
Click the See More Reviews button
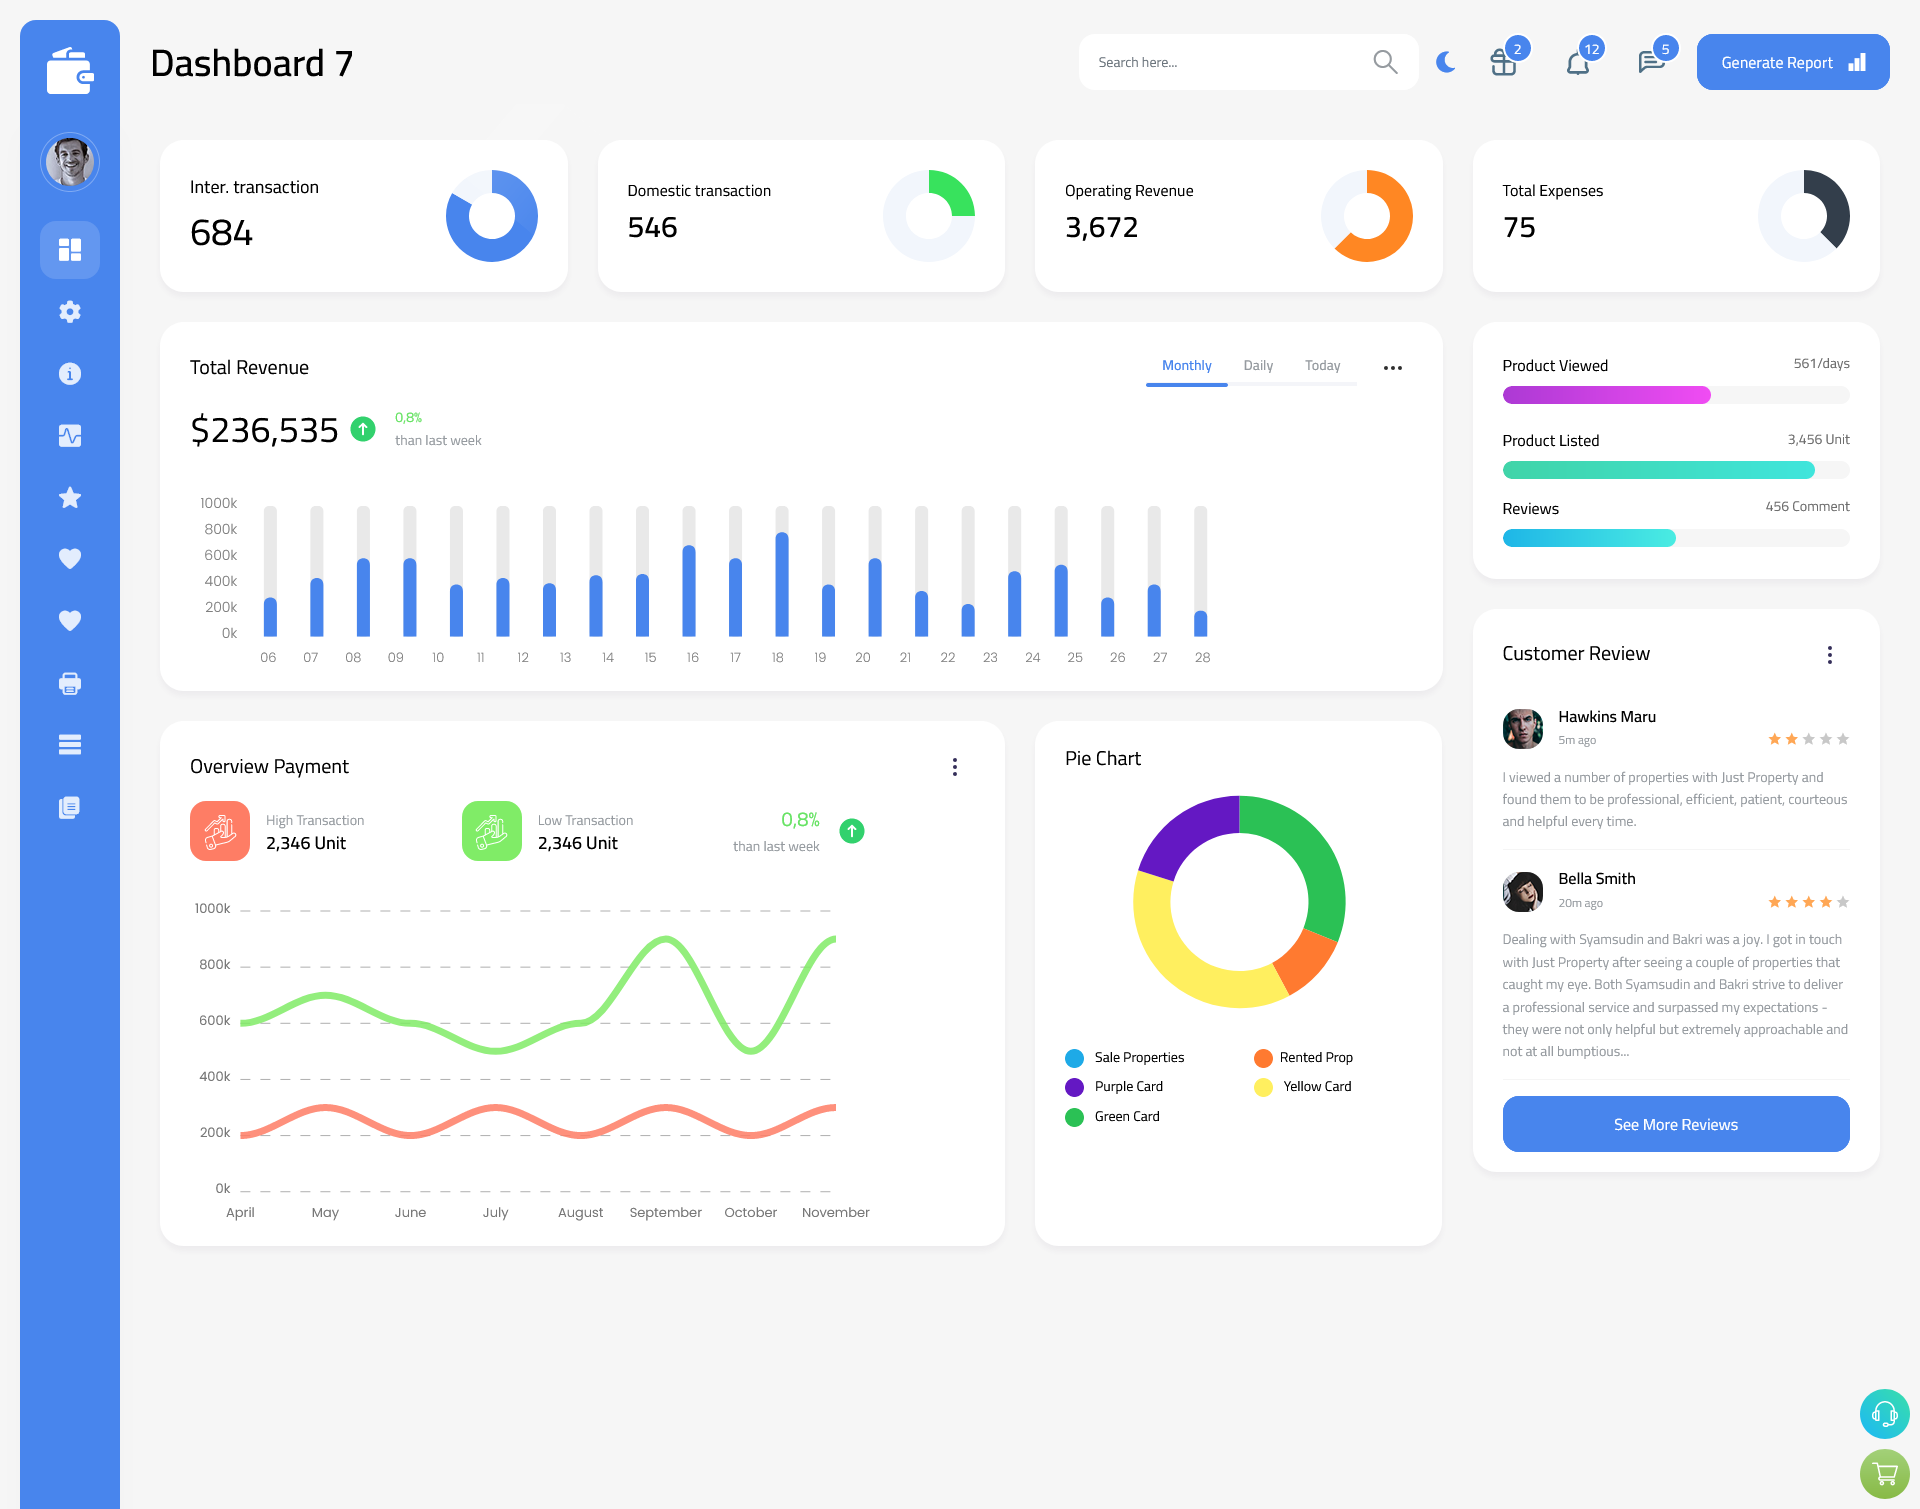[x=1675, y=1124]
